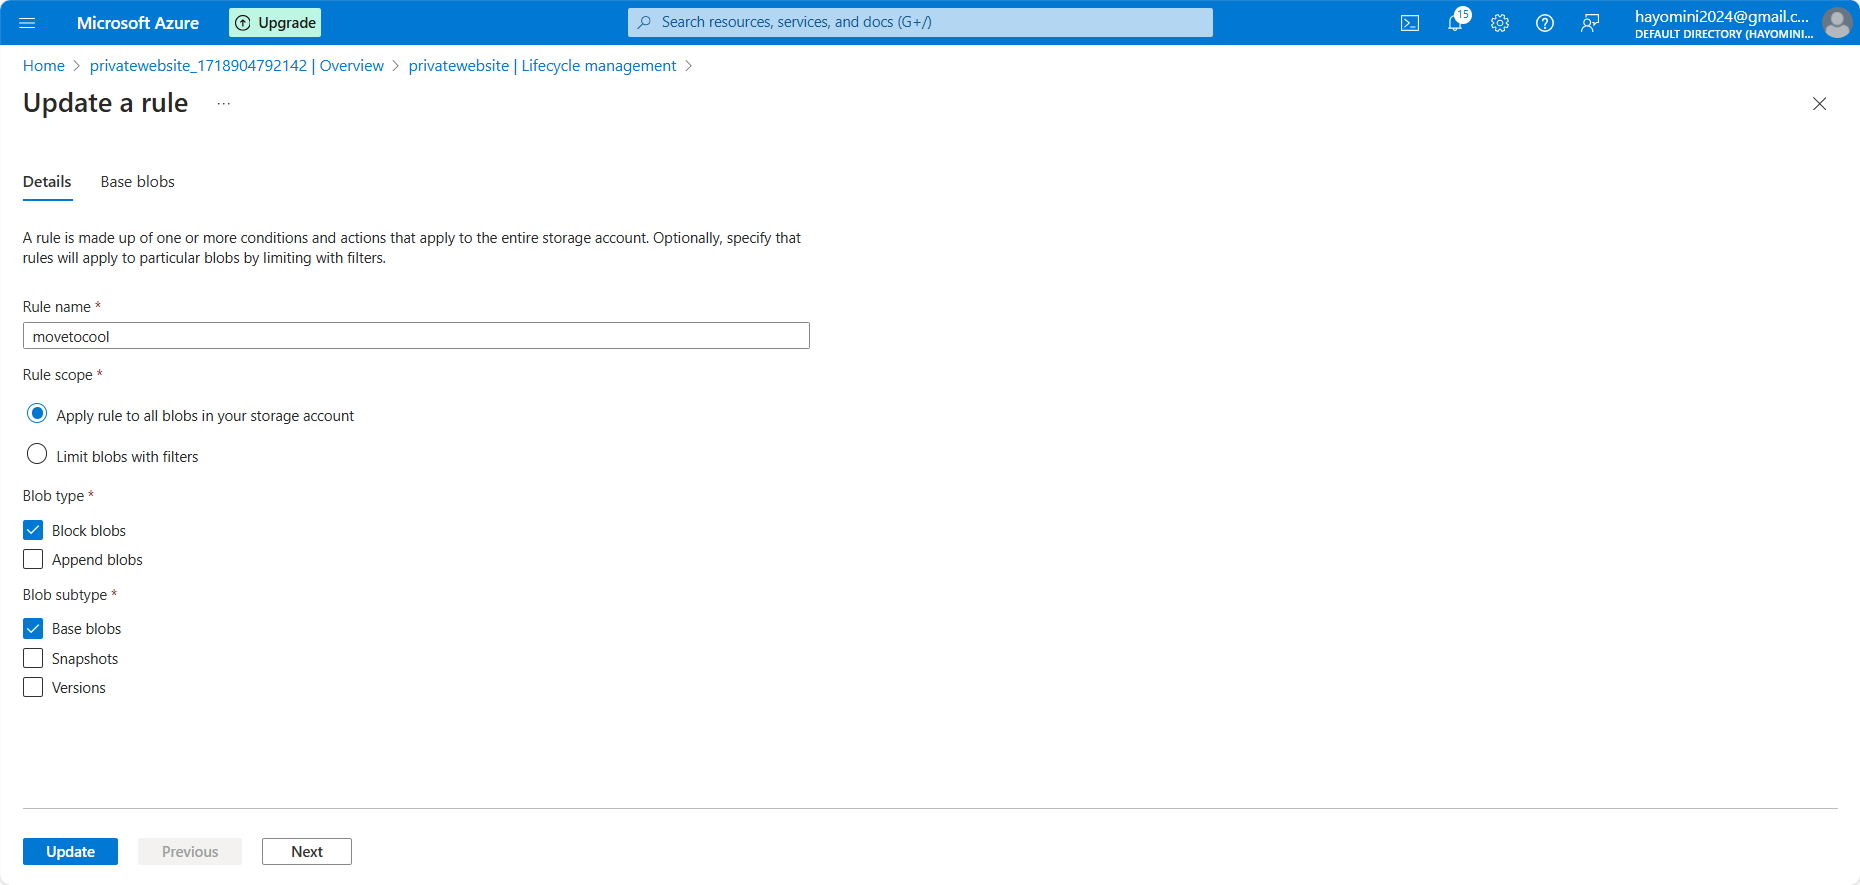Click the Update button

tap(70, 851)
